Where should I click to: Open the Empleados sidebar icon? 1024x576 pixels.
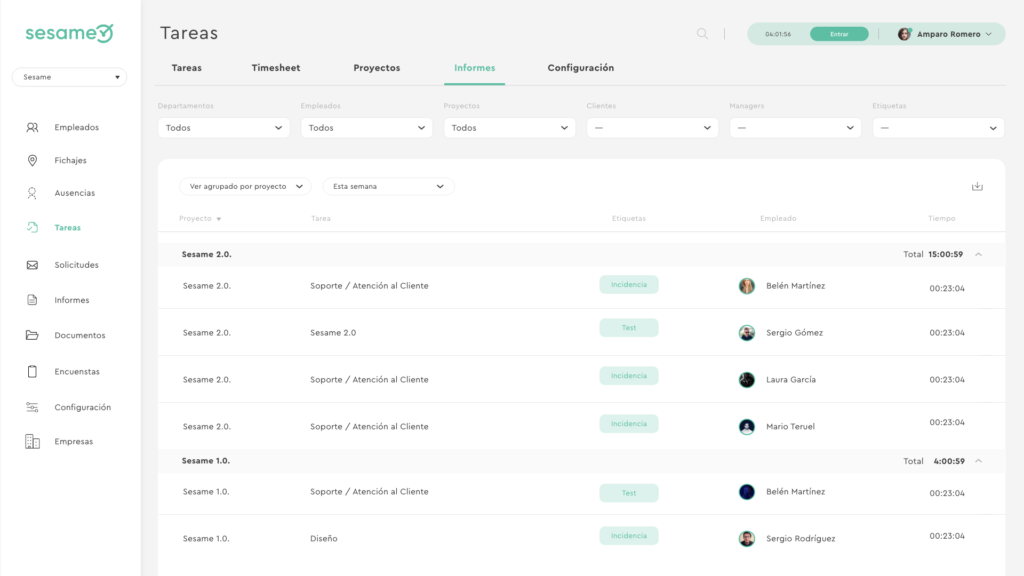click(x=32, y=127)
